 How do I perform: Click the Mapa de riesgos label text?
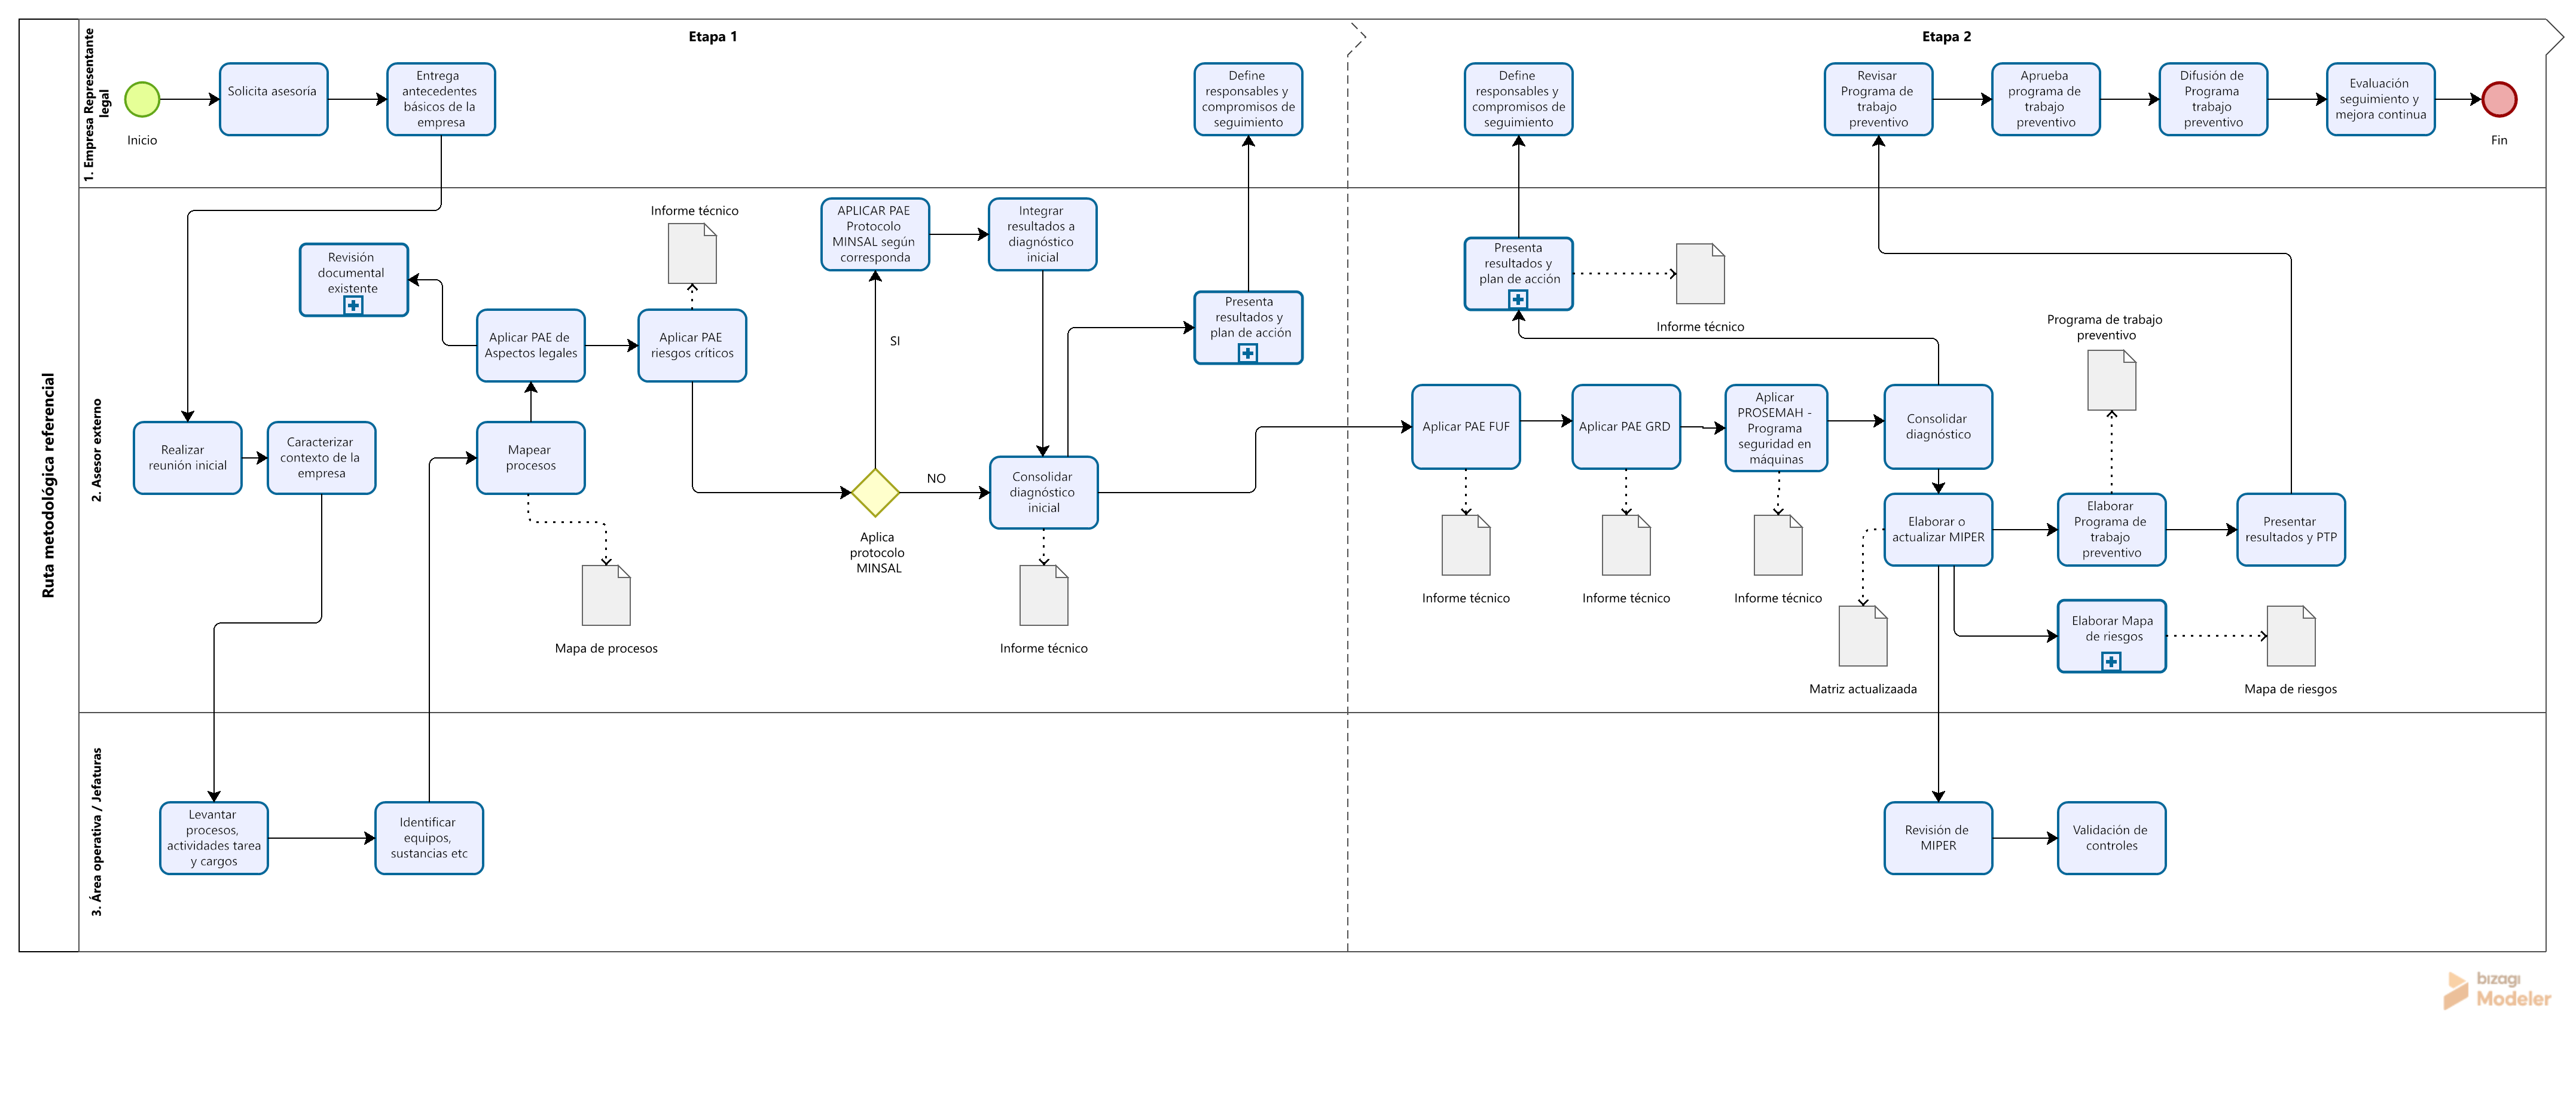pyautogui.click(x=2291, y=689)
